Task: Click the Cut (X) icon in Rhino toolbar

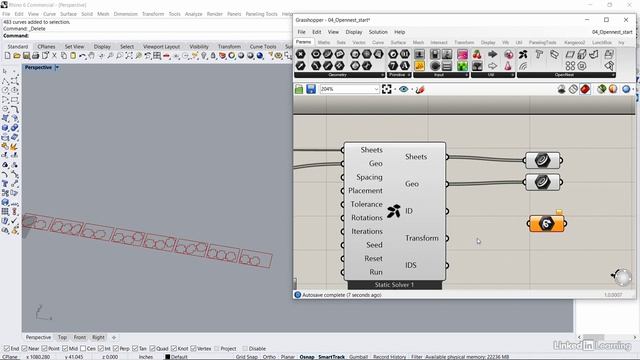Action: 54,56
